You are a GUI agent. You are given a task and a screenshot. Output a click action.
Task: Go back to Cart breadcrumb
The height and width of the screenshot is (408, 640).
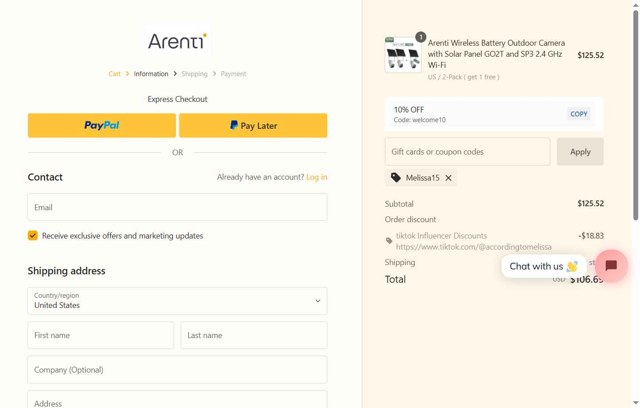pos(114,74)
